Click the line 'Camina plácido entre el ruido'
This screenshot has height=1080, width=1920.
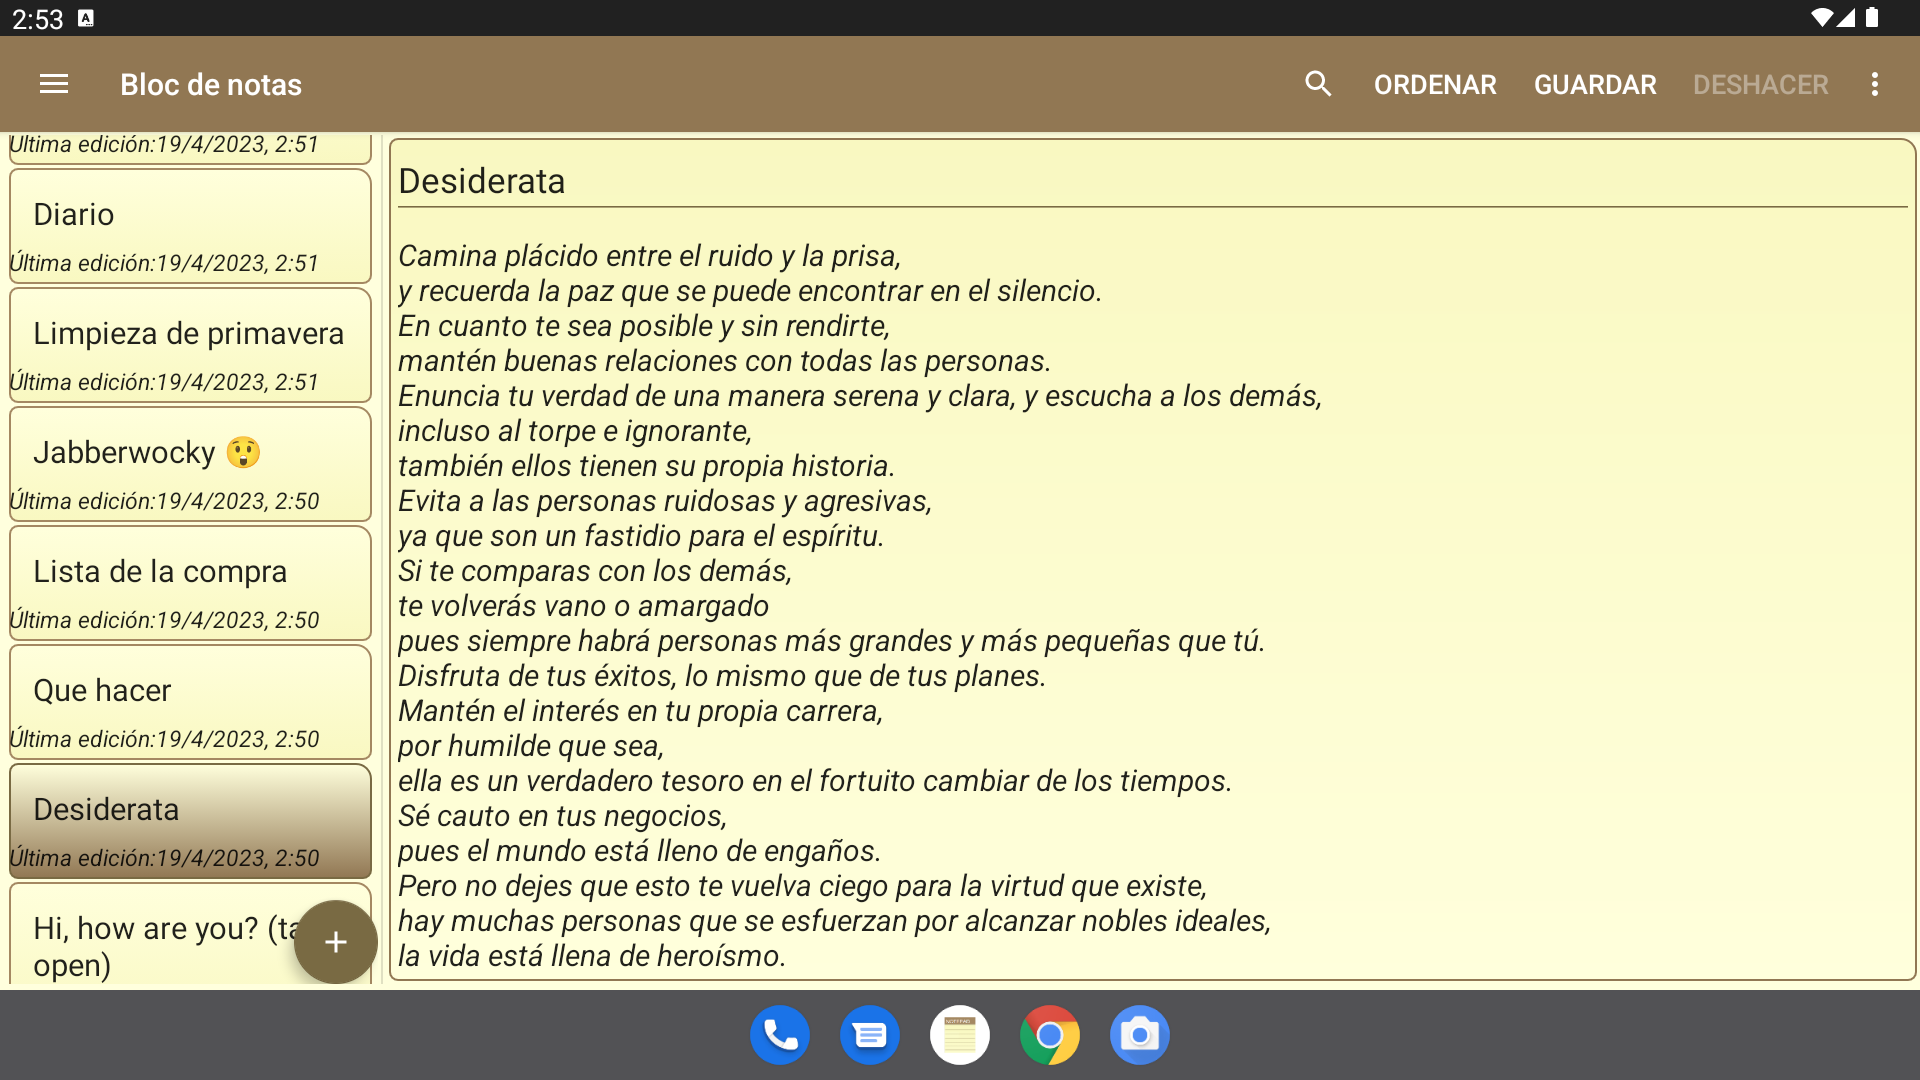click(x=649, y=256)
